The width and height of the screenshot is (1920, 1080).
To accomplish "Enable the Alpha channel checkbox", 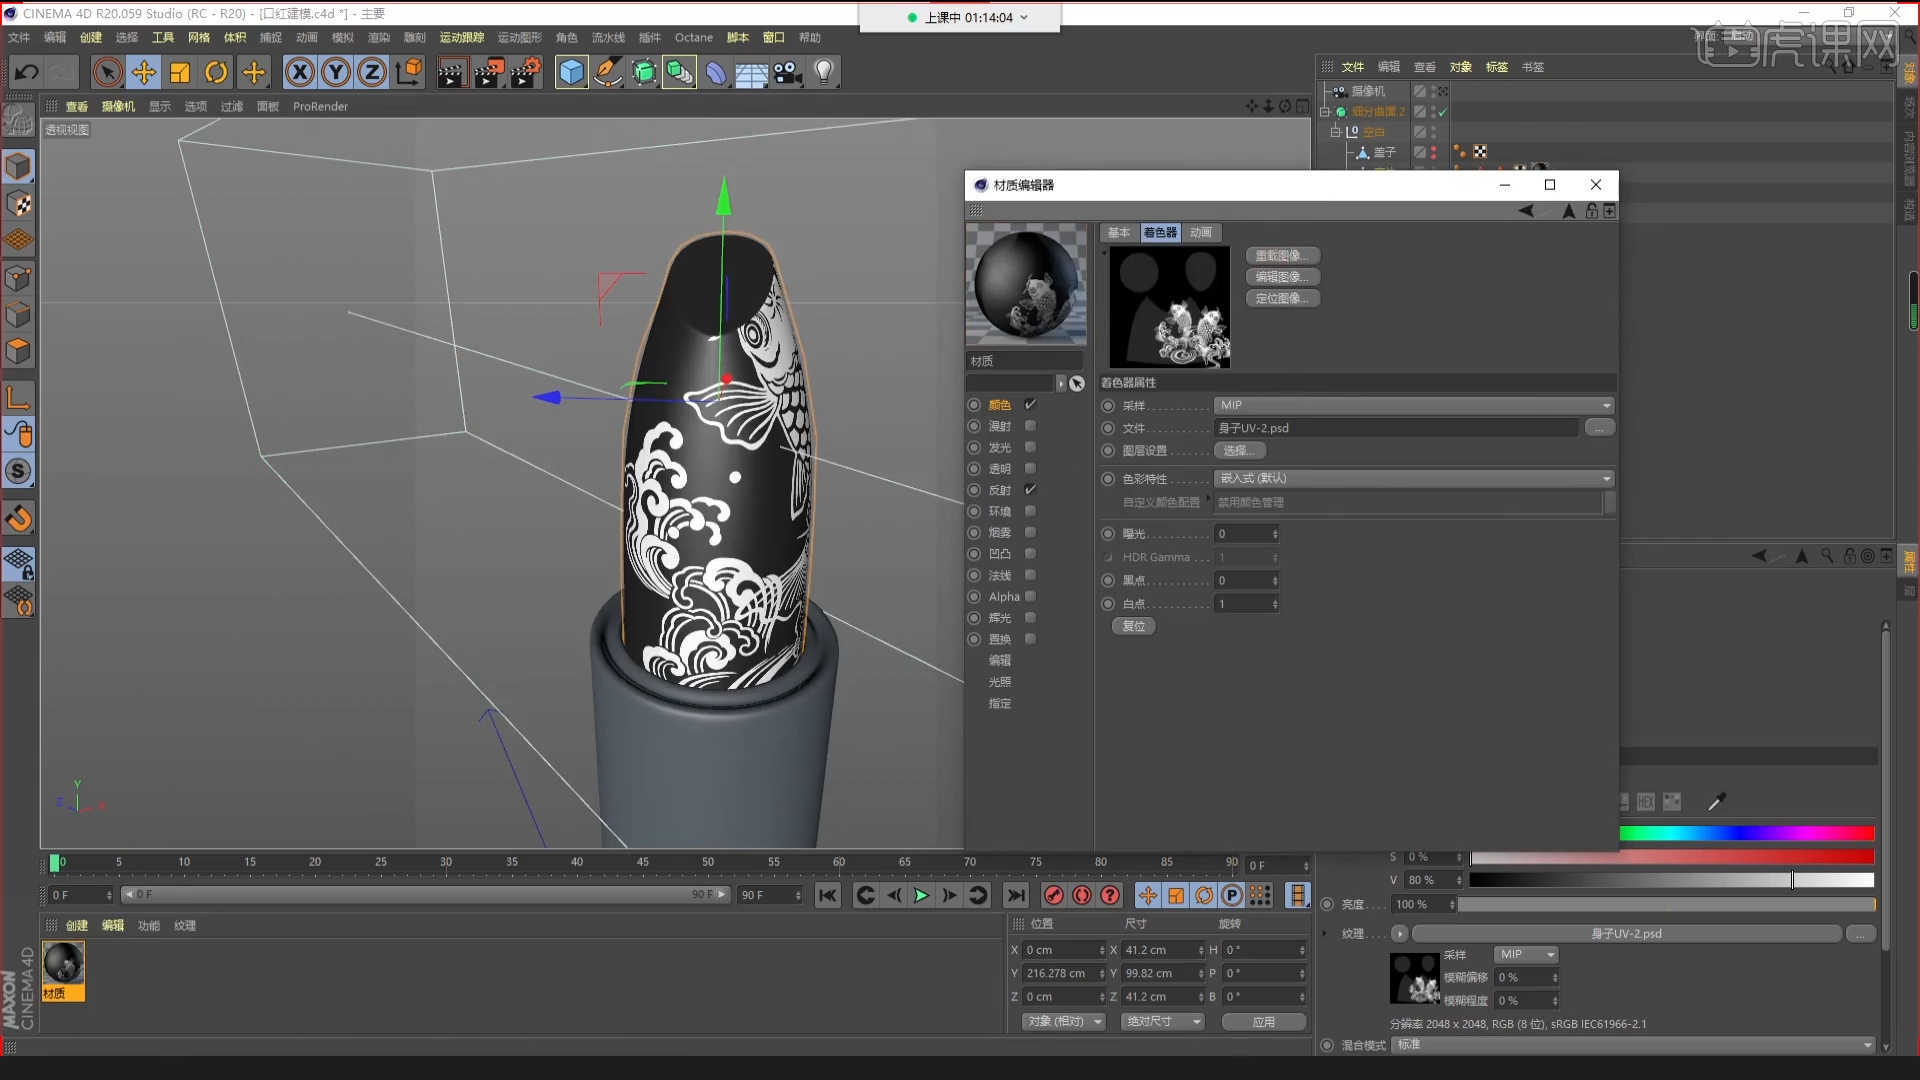I will pos(1030,596).
